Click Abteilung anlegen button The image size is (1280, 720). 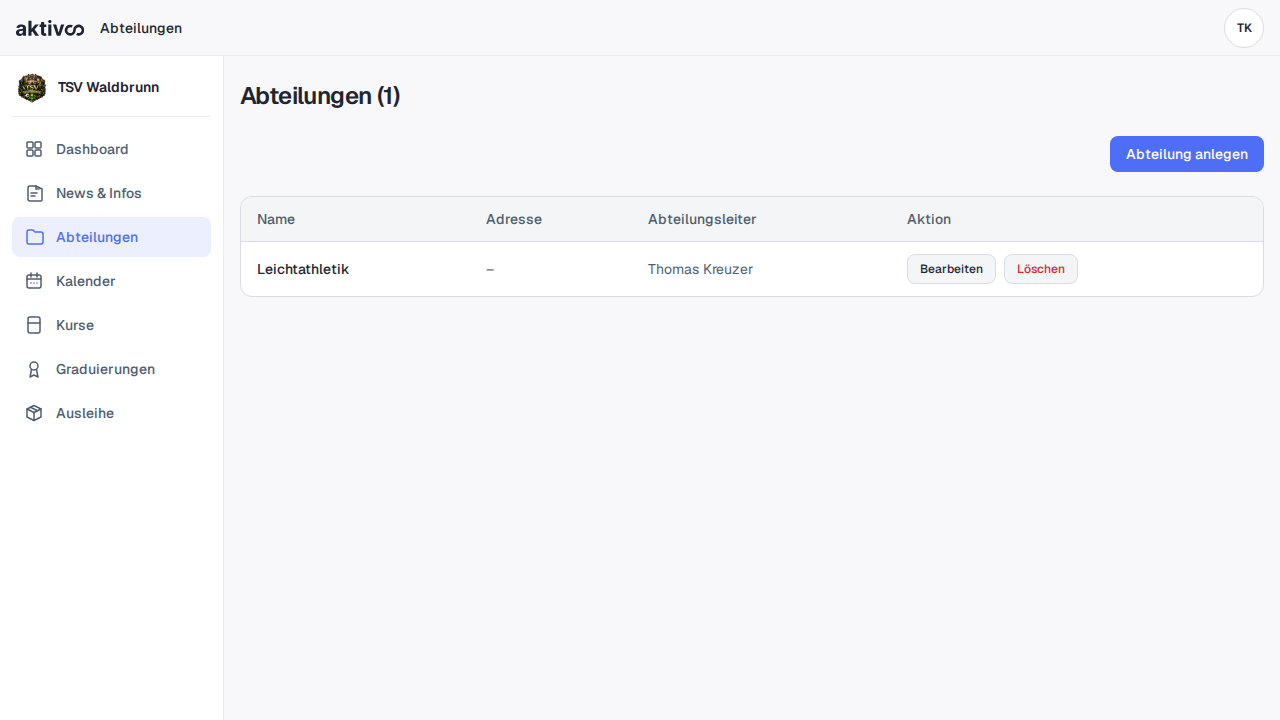click(1187, 154)
